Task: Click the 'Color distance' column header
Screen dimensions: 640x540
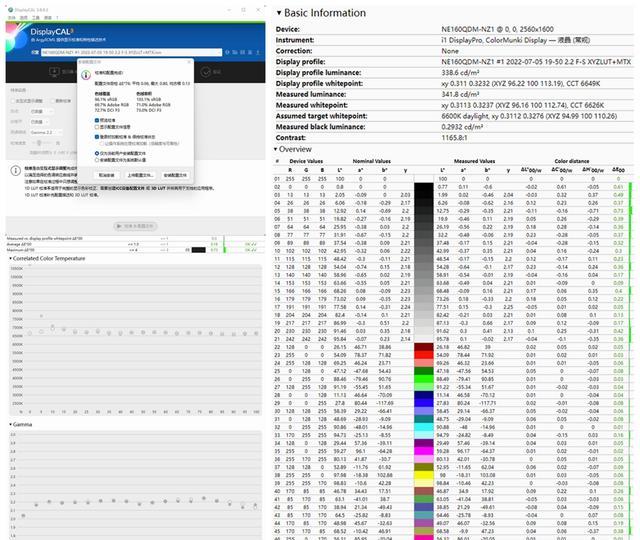Action: pos(571,161)
